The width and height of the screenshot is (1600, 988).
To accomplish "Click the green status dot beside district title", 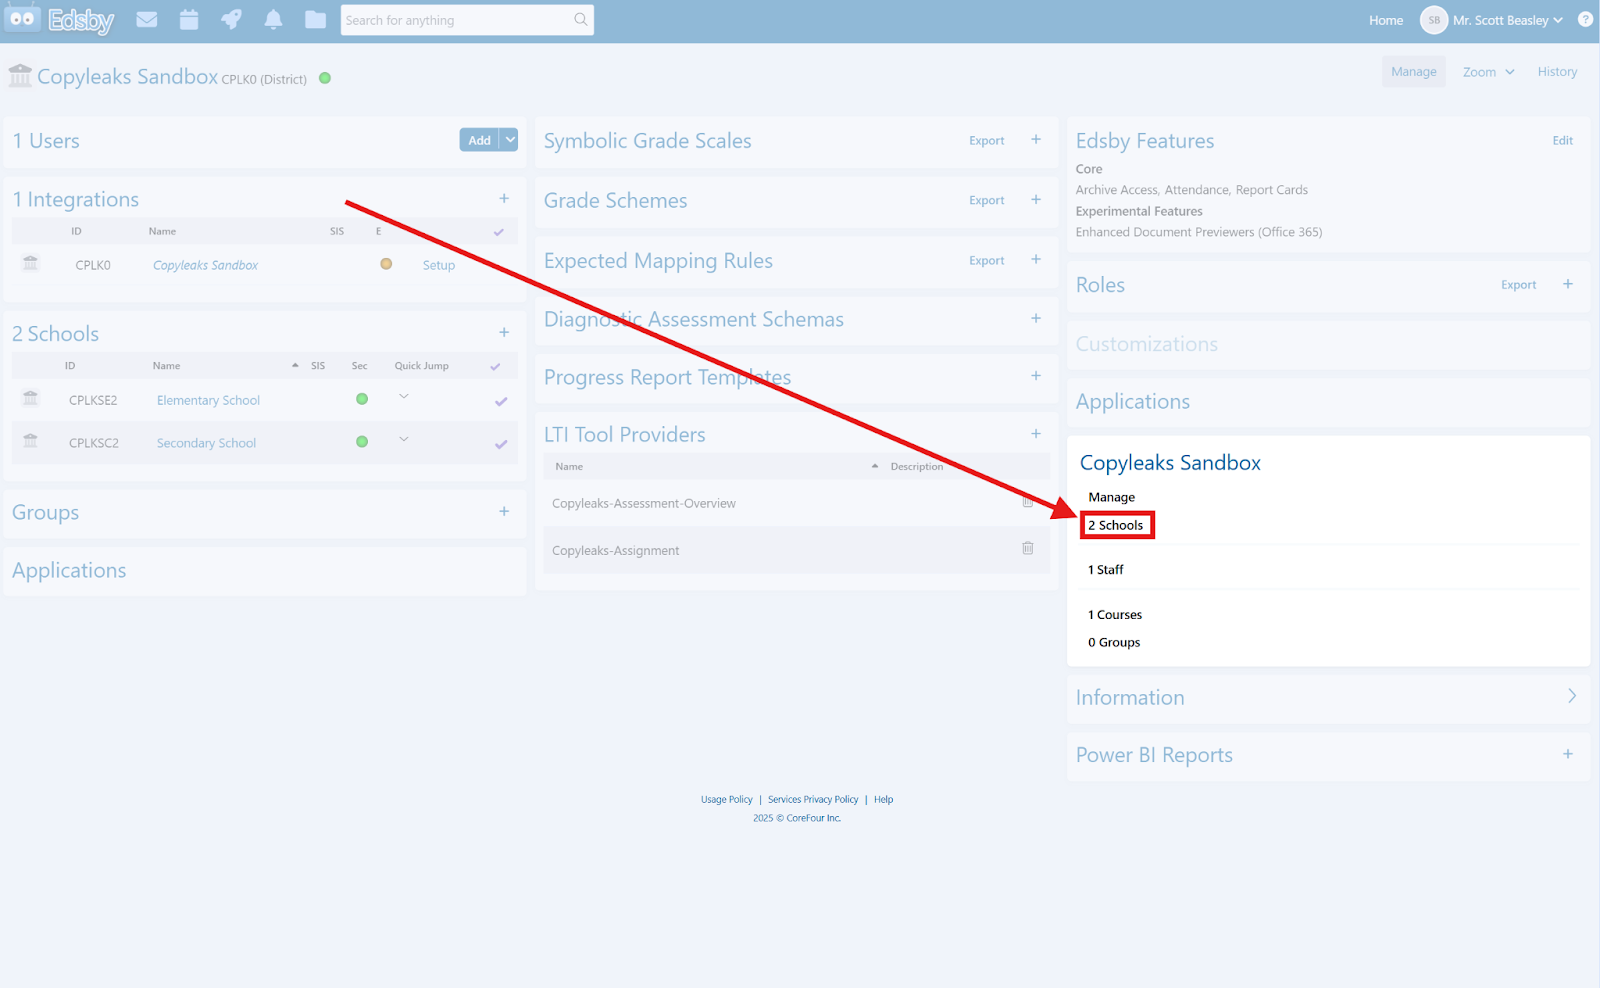I will click(x=325, y=78).
